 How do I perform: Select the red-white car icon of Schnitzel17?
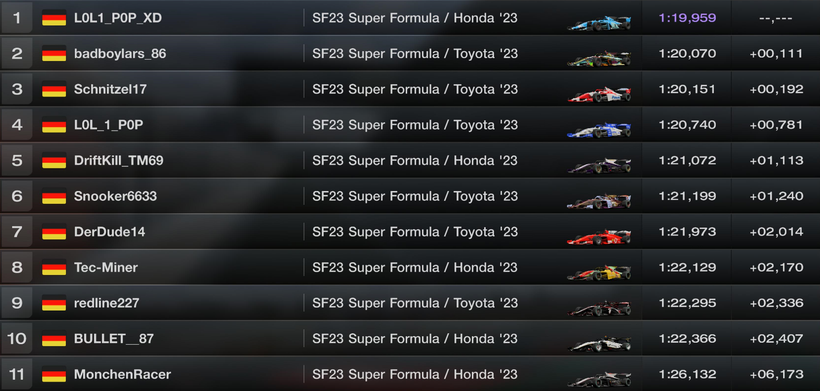(599, 94)
